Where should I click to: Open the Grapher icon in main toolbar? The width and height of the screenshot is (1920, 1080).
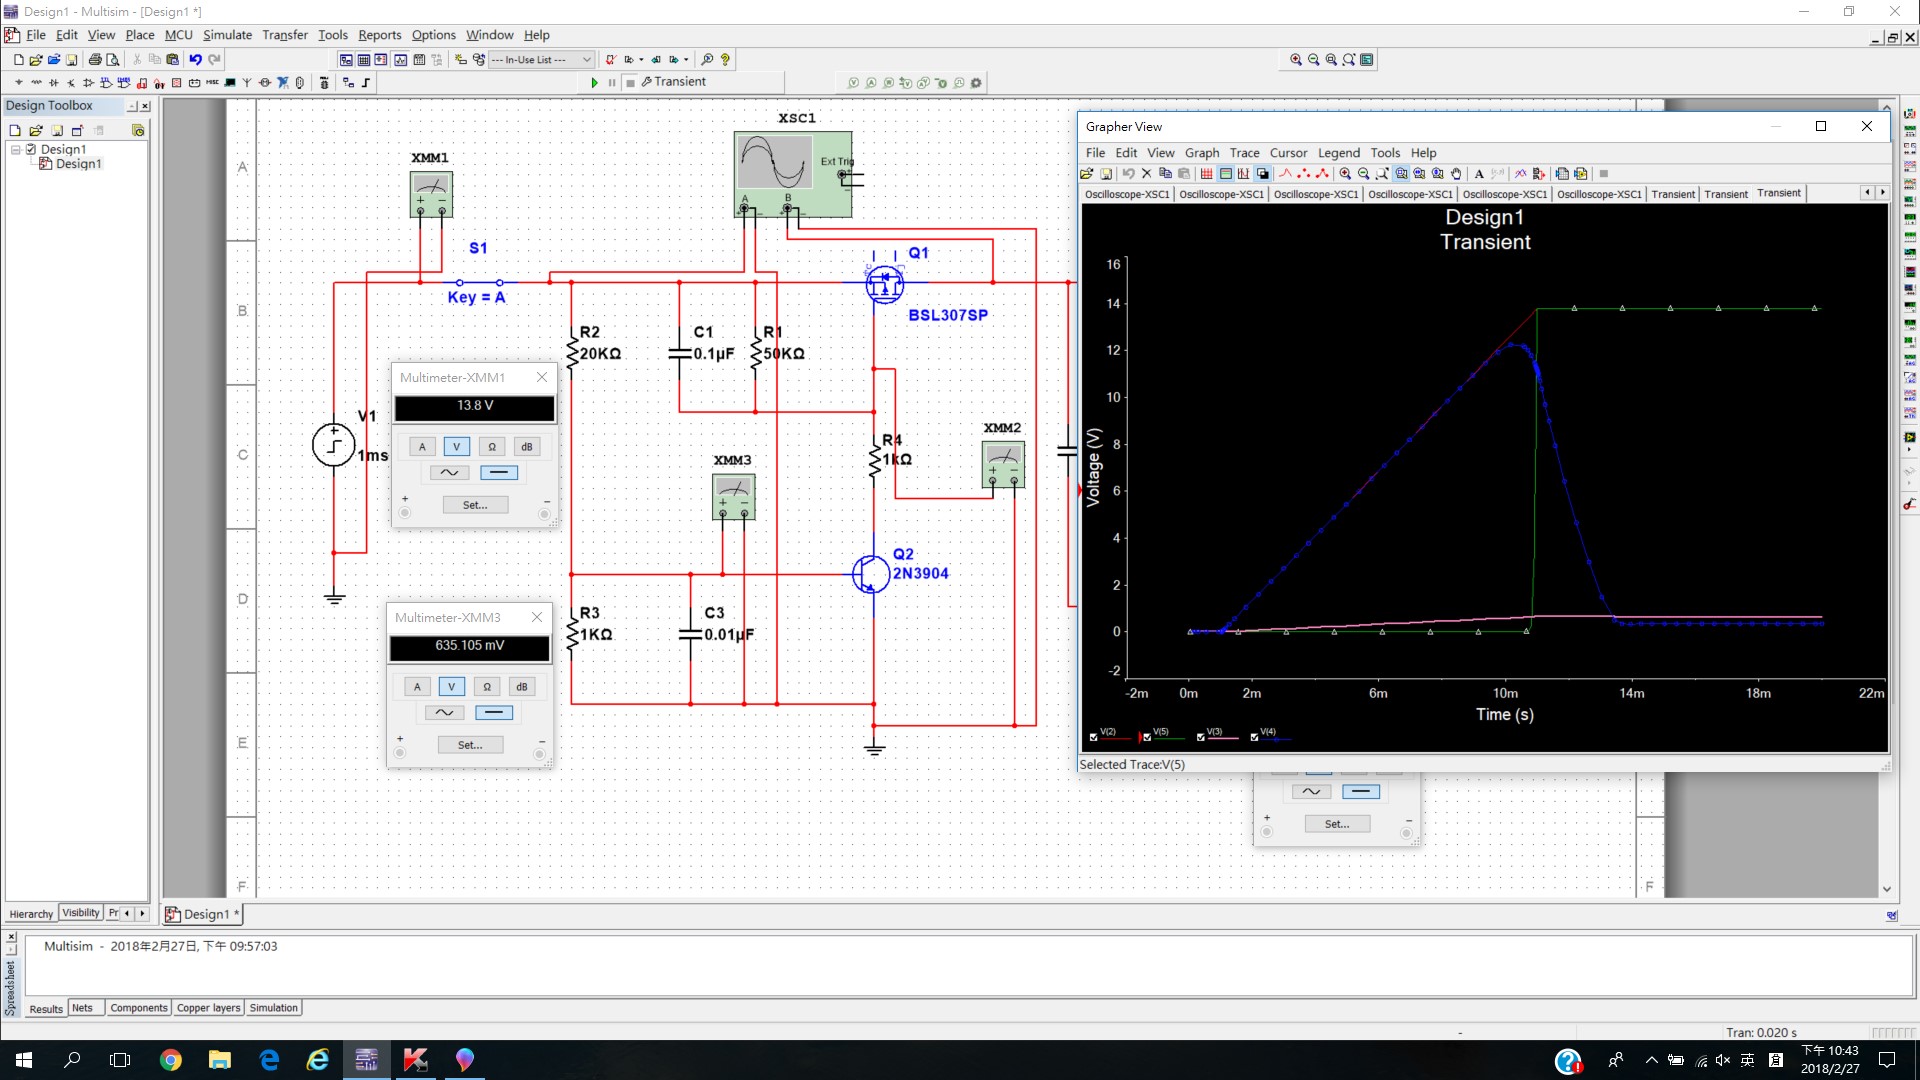pyautogui.click(x=400, y=60)
